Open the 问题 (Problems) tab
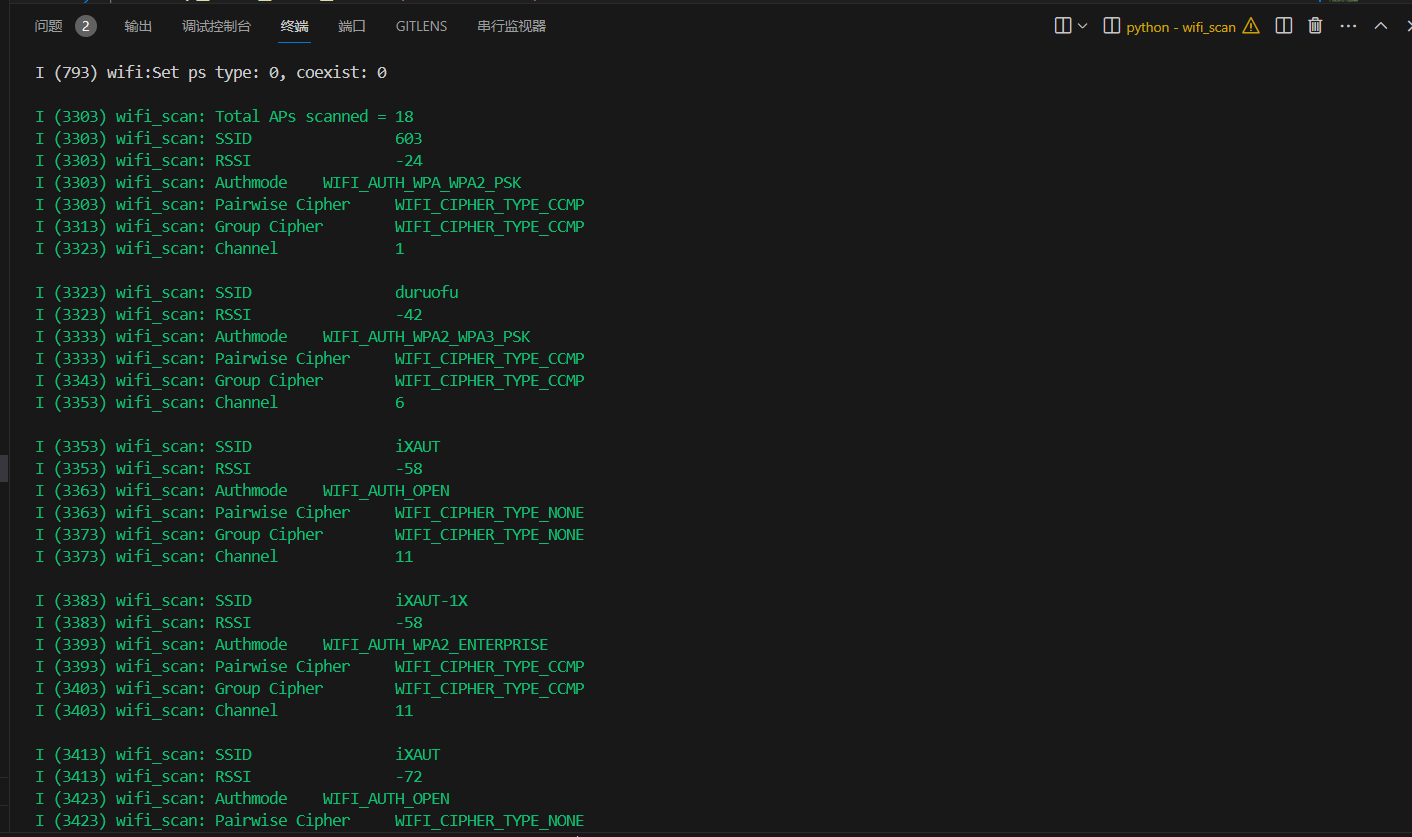This screenshot has width=1412, height=837. (48, 26)
